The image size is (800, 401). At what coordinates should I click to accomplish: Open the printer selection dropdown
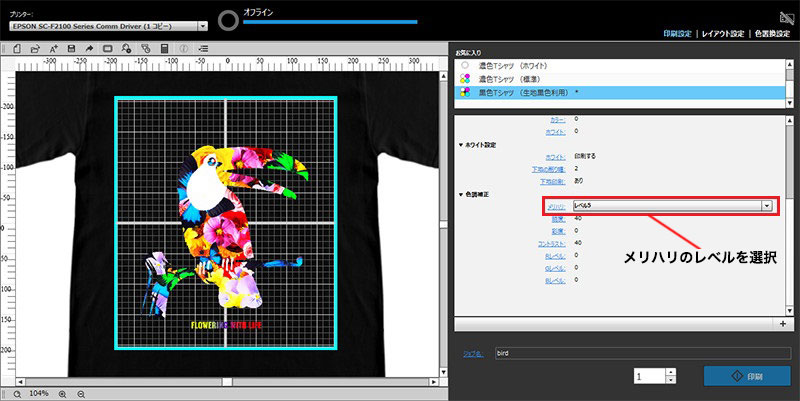tap(202, 25)
